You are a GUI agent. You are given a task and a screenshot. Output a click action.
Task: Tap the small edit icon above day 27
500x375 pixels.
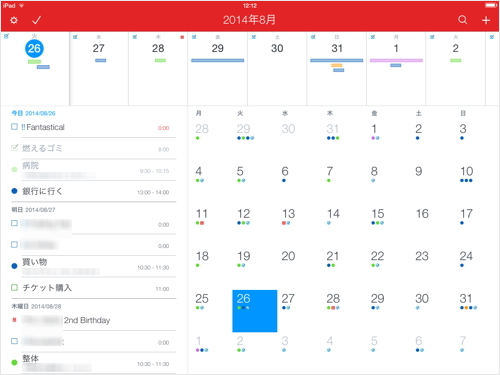pos(75,37)
